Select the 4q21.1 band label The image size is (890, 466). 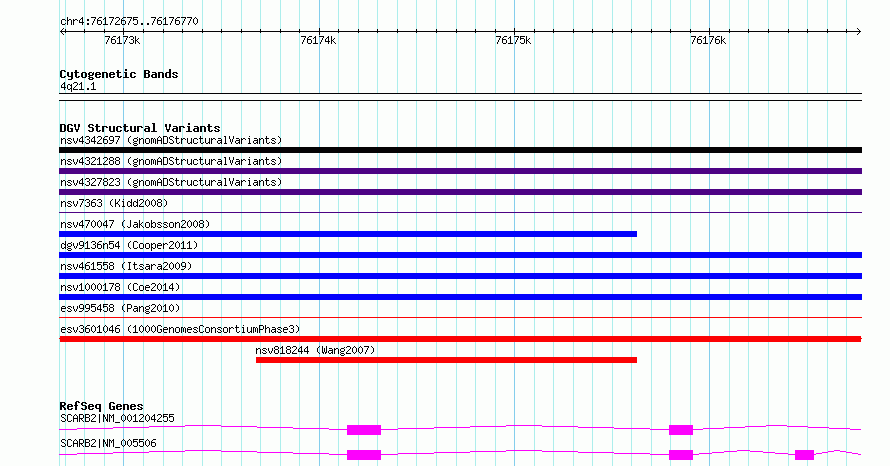(x=78, y=86)
